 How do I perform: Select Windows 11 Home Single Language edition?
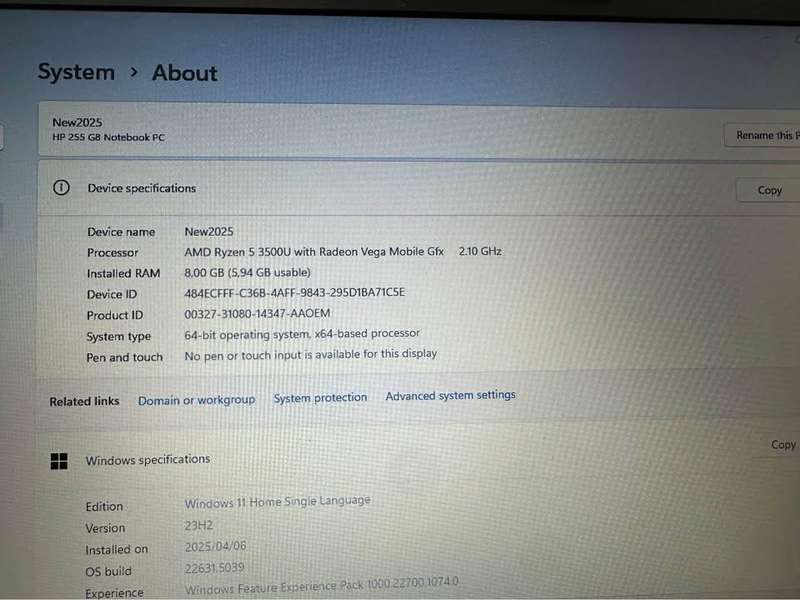277,502
